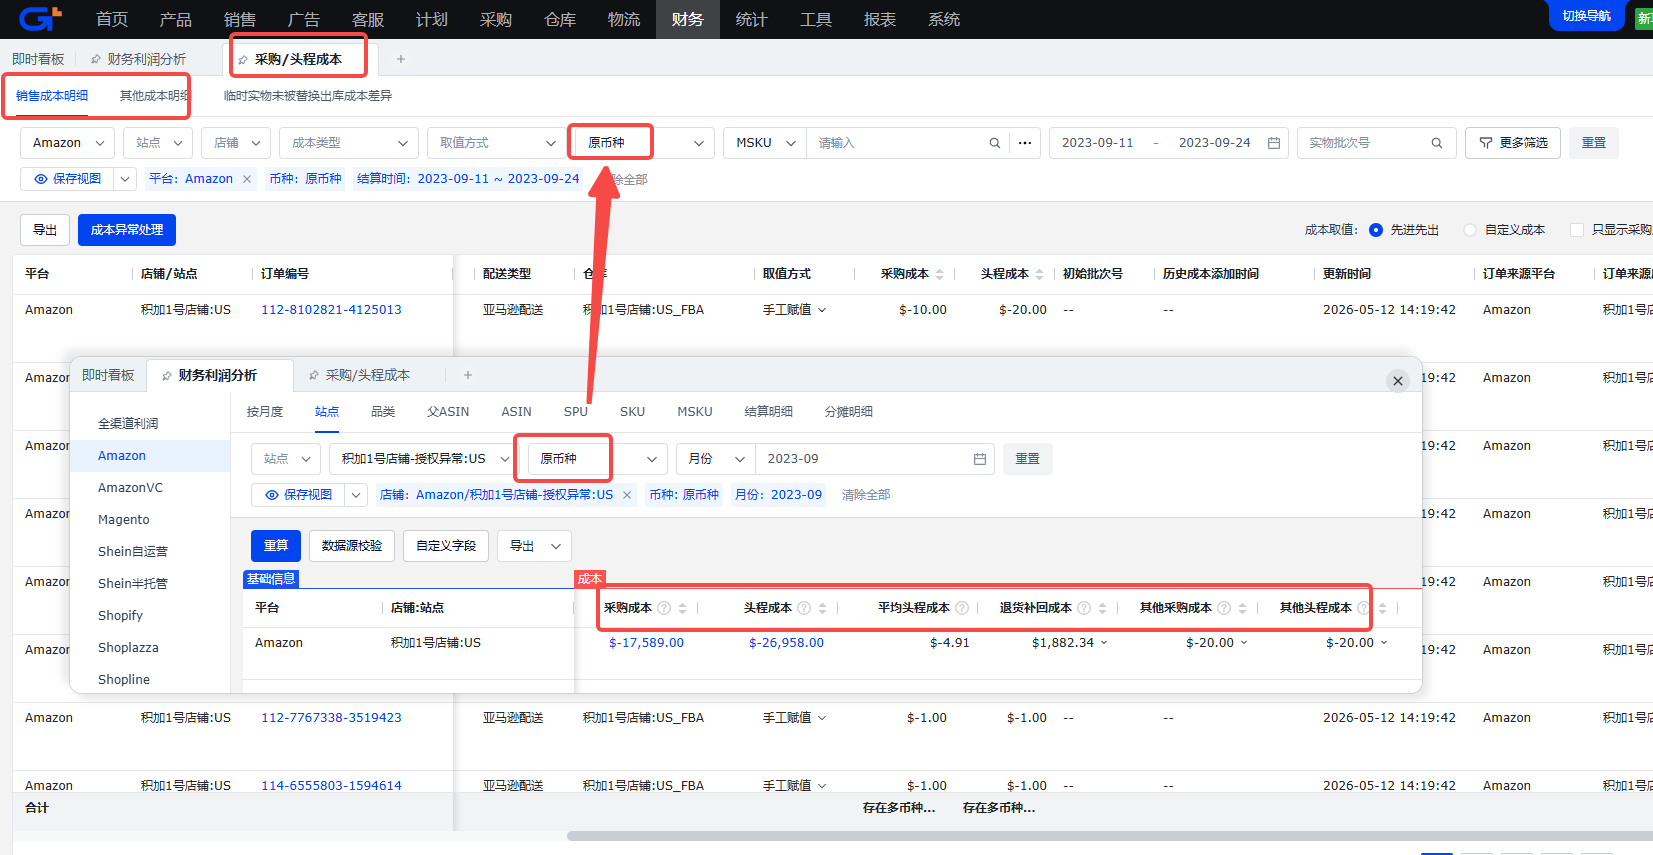This screenshot has width=1653, height=855.
Task: Open the ellipsis options beside MSKU search
Action: pyautogui.click(x=1025, y=143)
